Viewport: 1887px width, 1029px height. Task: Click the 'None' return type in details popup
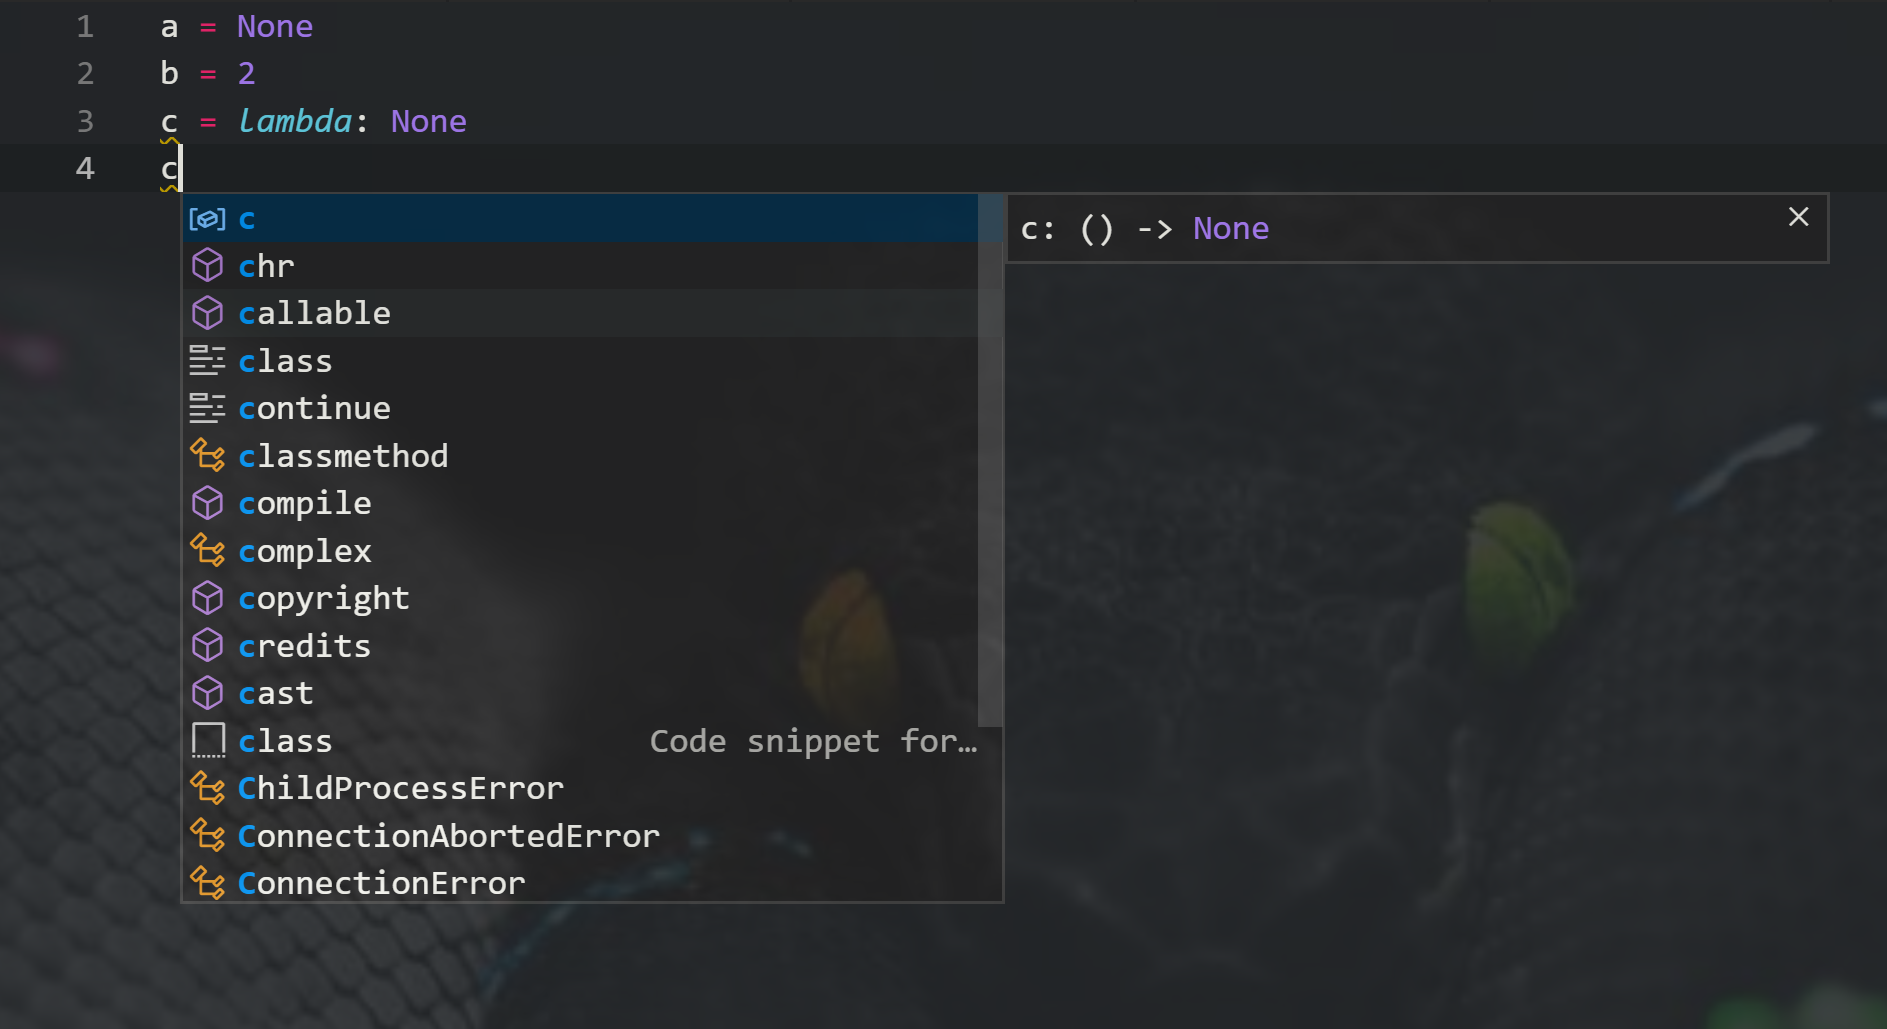1231,229
